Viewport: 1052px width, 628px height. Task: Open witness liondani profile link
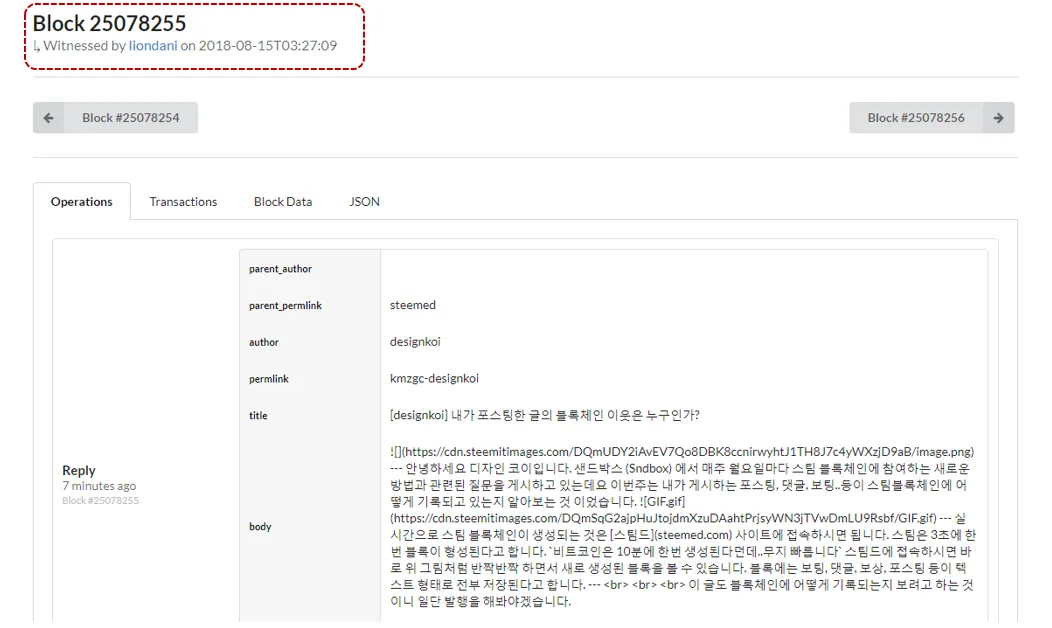(153, 46)
